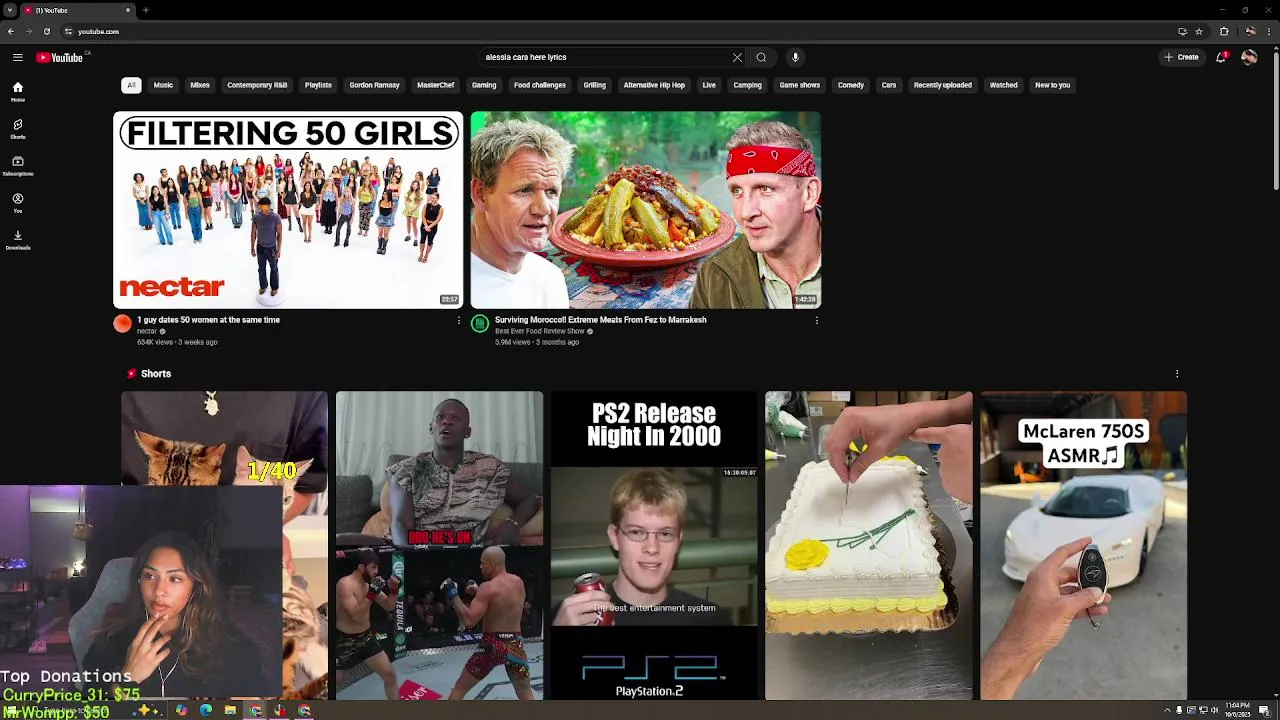Click the YouTube logo
Image resolution: width=1280 pixels, height=720 pixels.
click(60, 57)
